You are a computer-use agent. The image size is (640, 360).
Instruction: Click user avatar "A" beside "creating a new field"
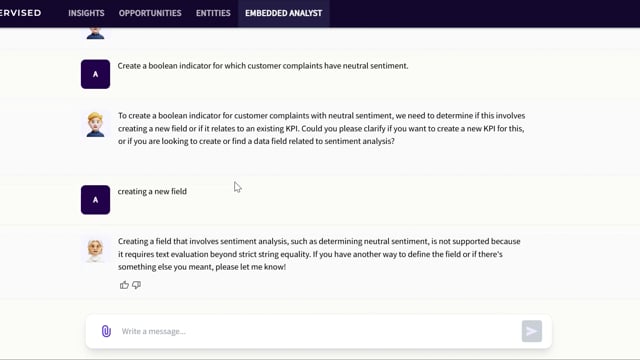95,200
